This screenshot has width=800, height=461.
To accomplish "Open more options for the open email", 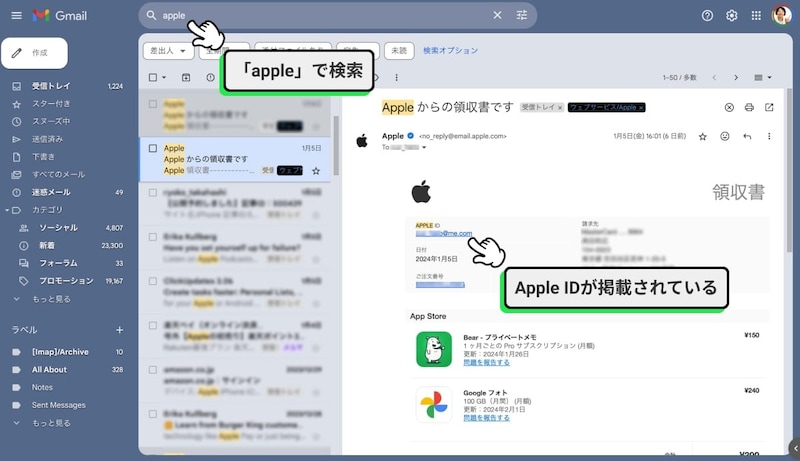I will pyautogui.click(x=769, y=136).
